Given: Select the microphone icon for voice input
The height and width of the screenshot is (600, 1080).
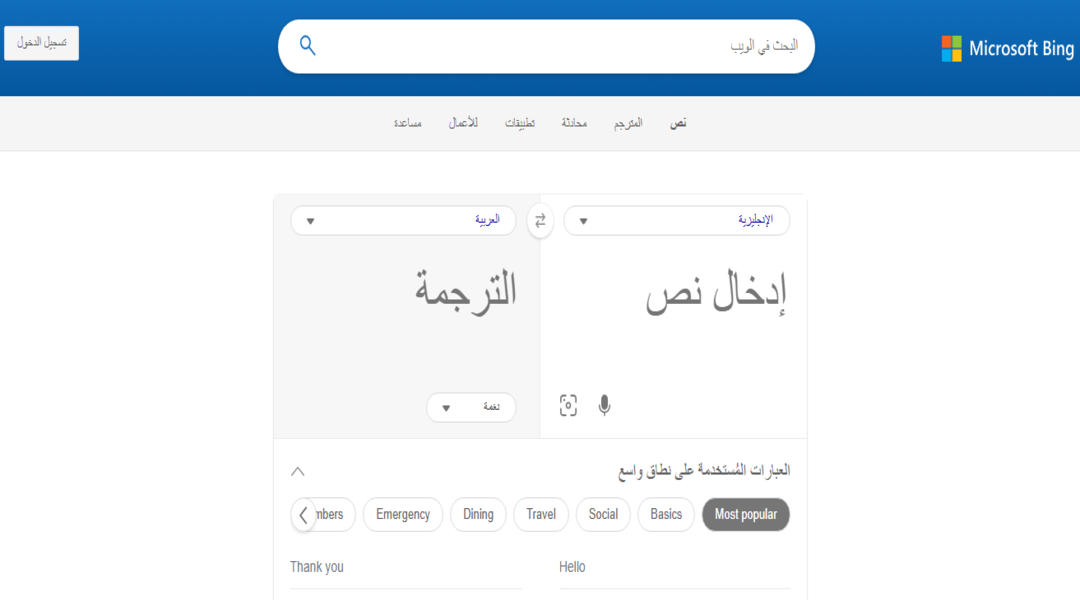Looking at the screenshot, I should click(x=604, y=406).
